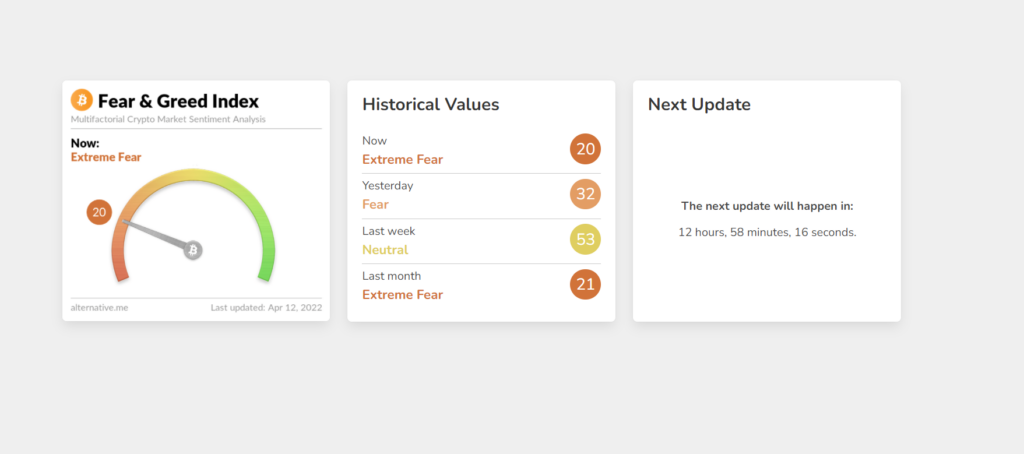
Task: Click the Fear & Greed Index title
Action: coord(178,101)
